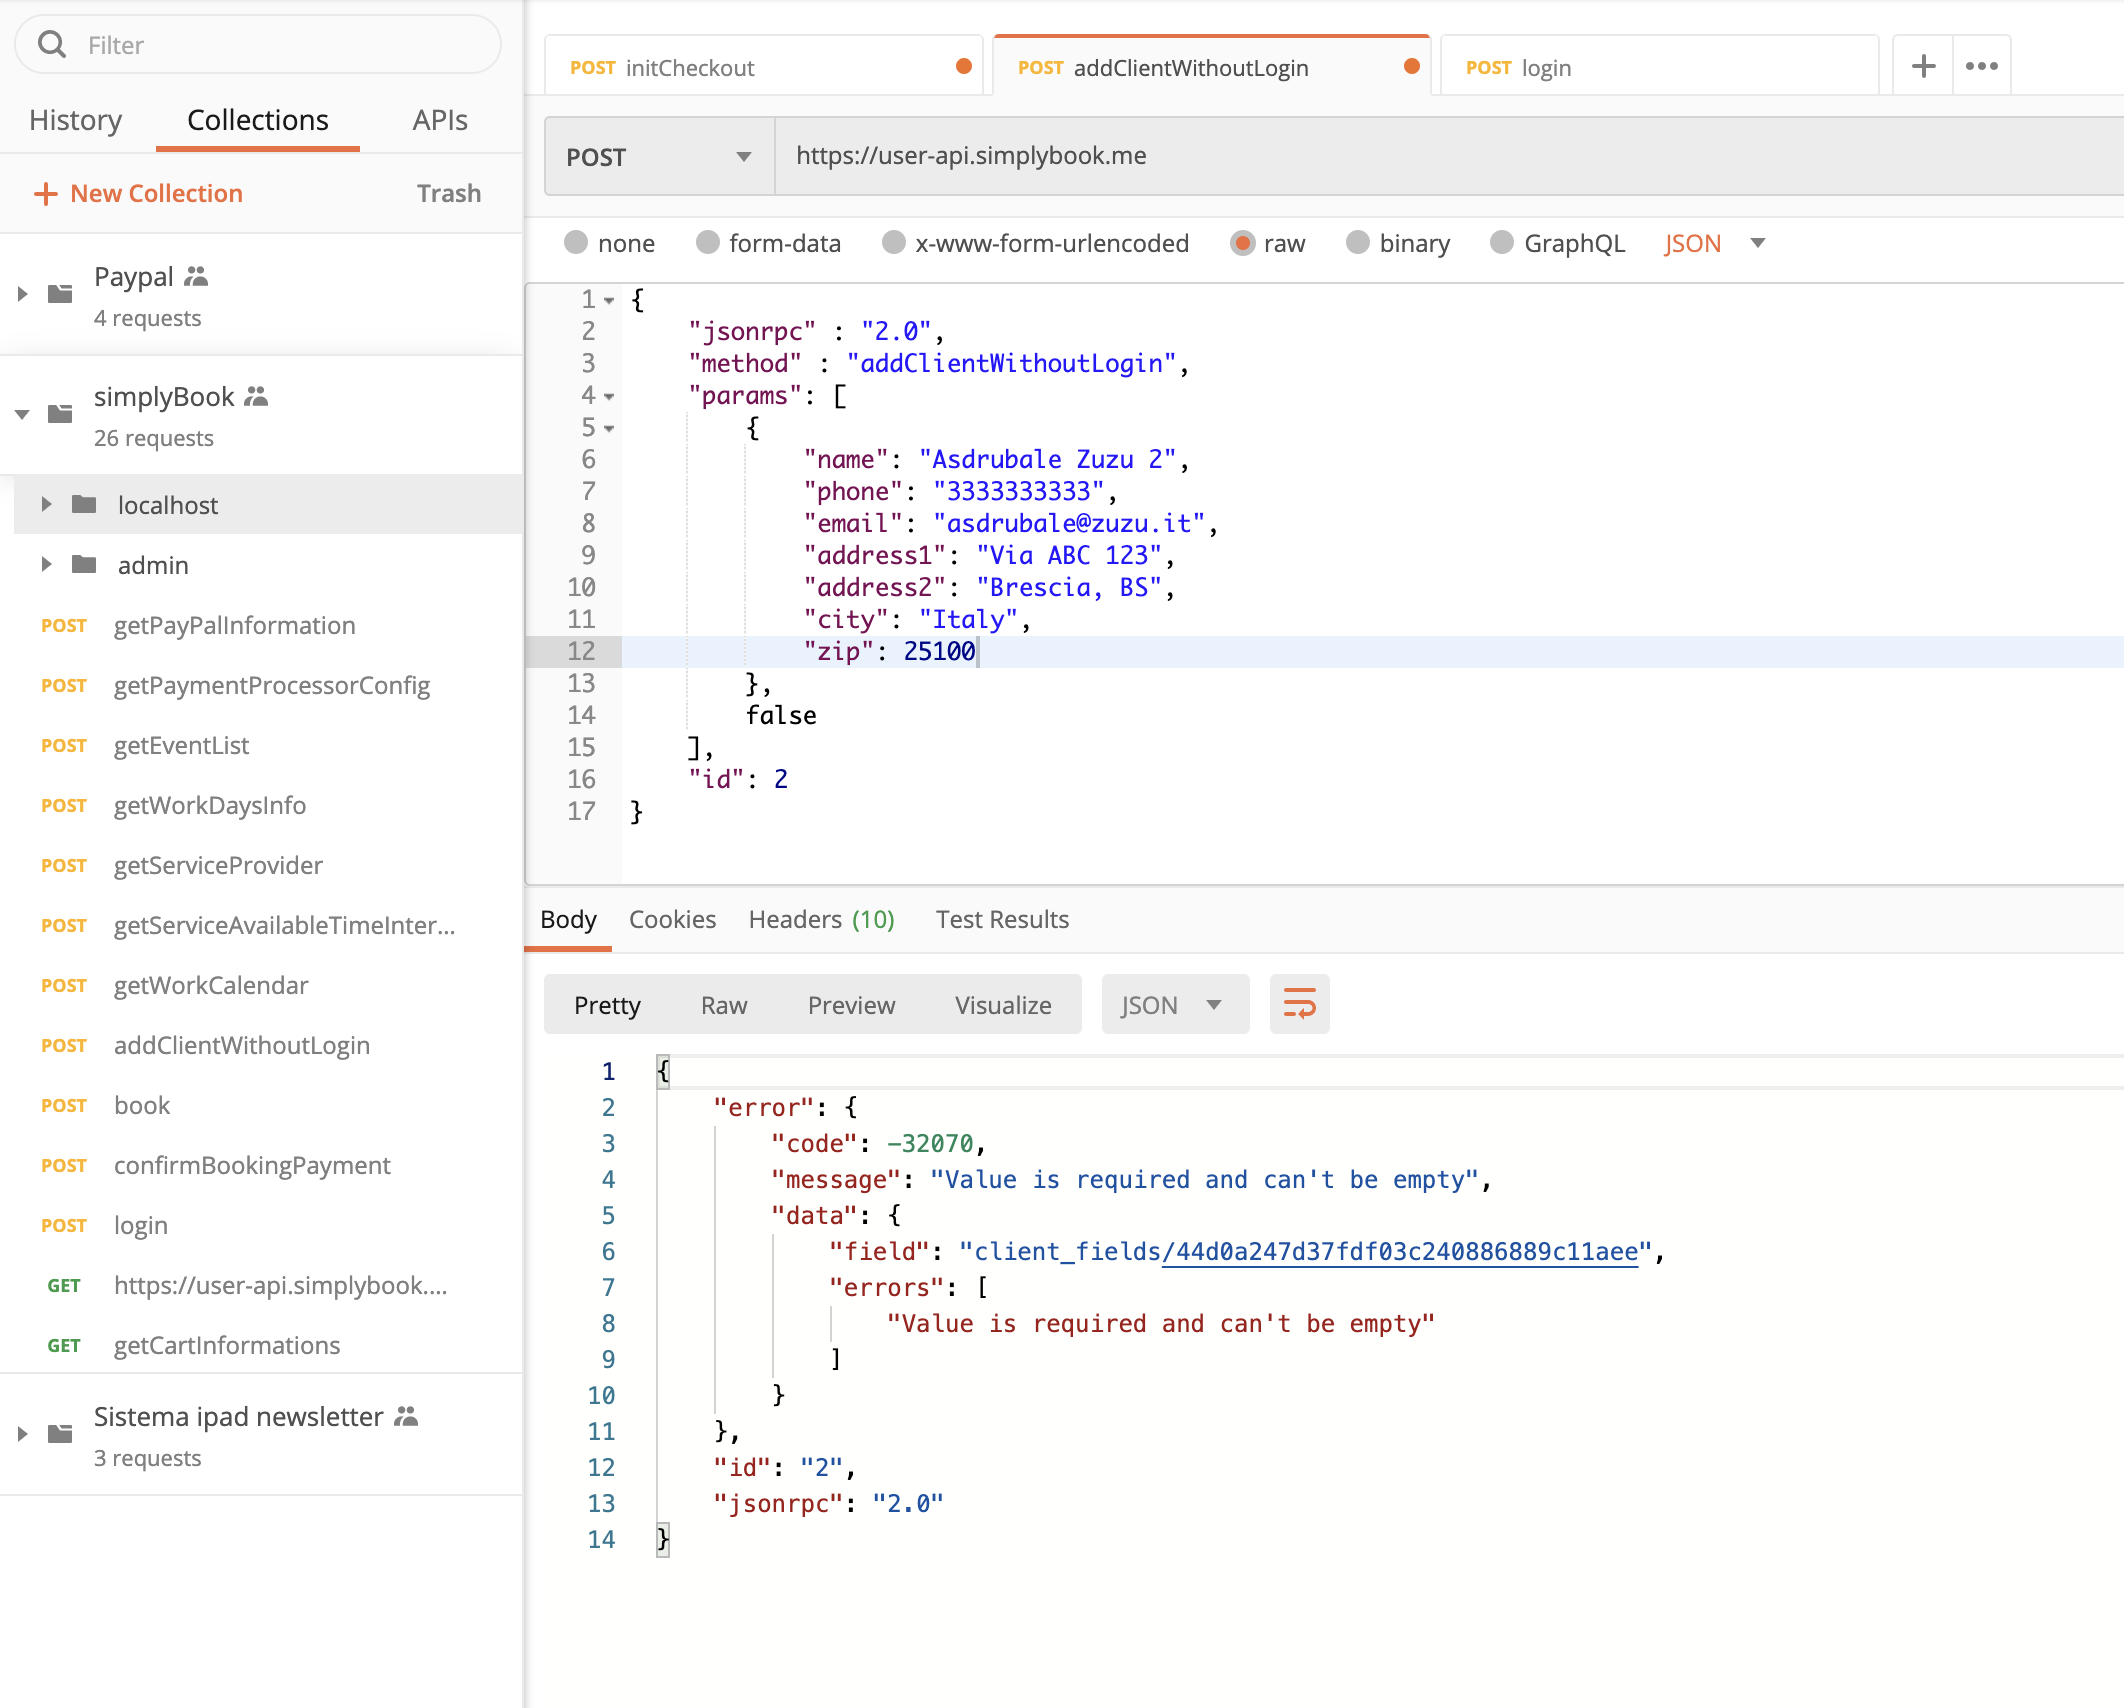Click the search magnifier in Filter box
2124x1708 pixels.
pos(52,45)
